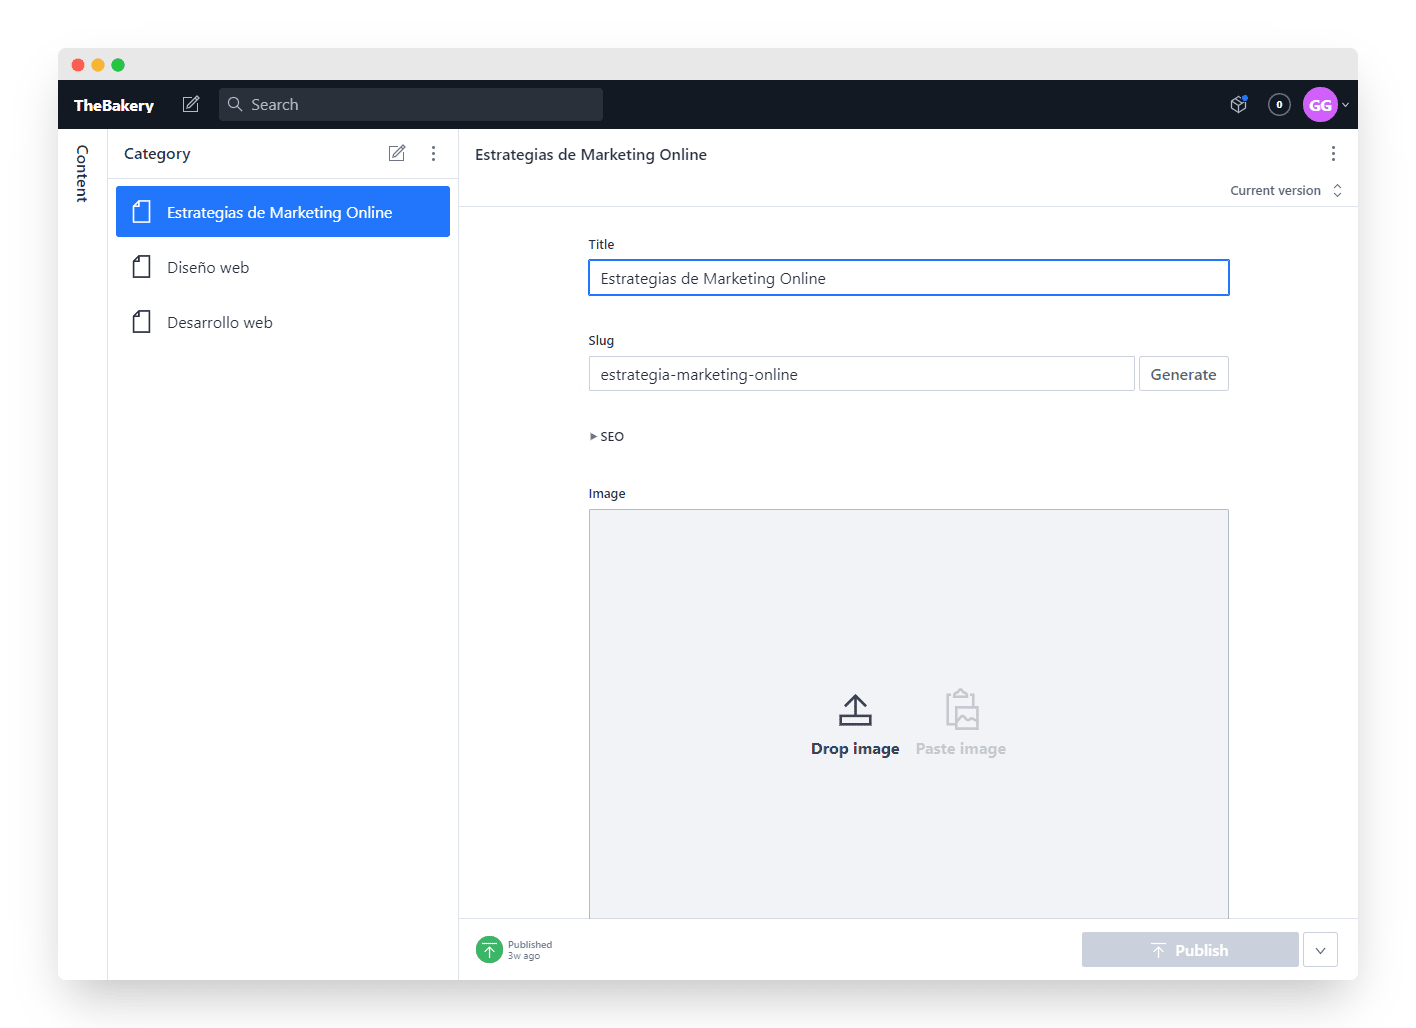Viewport: 1416px width, 1028px height.
Task: Click the TheBakery logo
Action: pyautogui.click(x=114, y=105)
